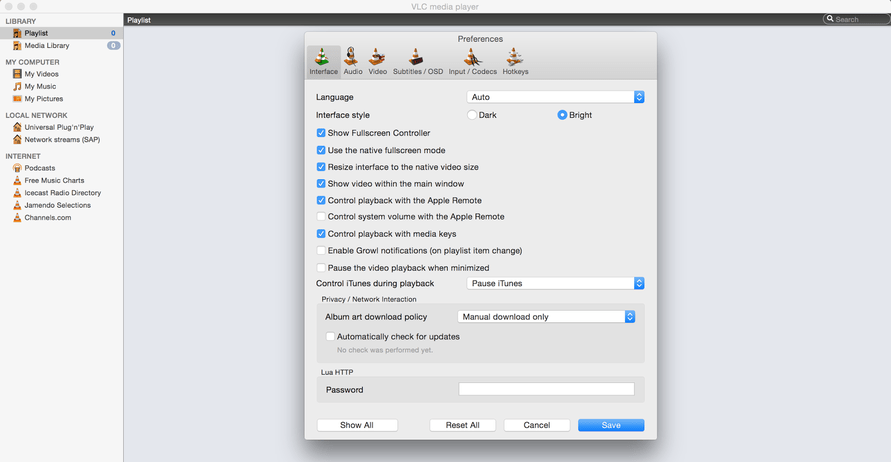
Task: Click the Channels.com cone icon
Action: coord(17,217)
